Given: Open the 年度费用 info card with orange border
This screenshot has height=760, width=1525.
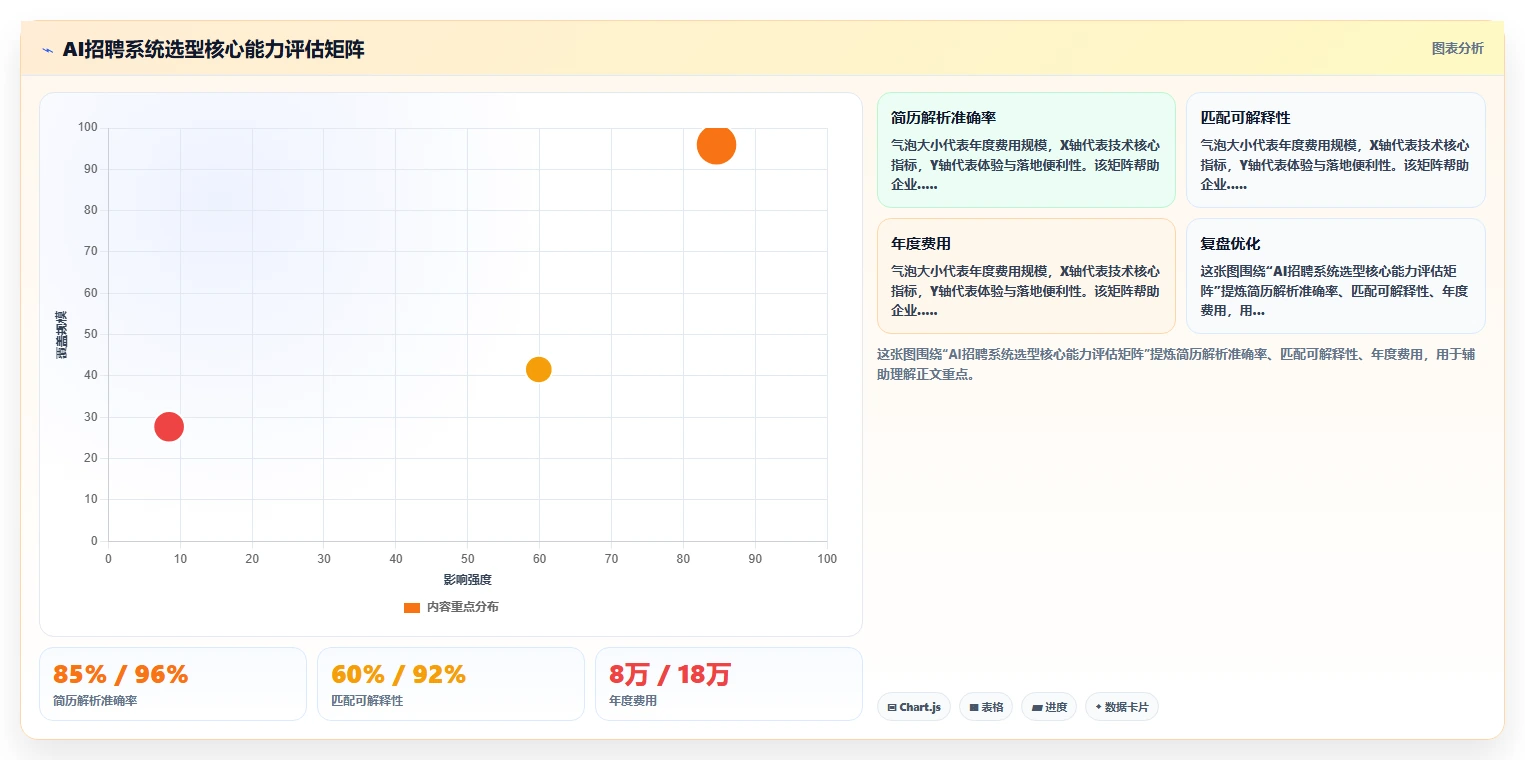Looking at the screenshot, I should (x=1026, y=276).
